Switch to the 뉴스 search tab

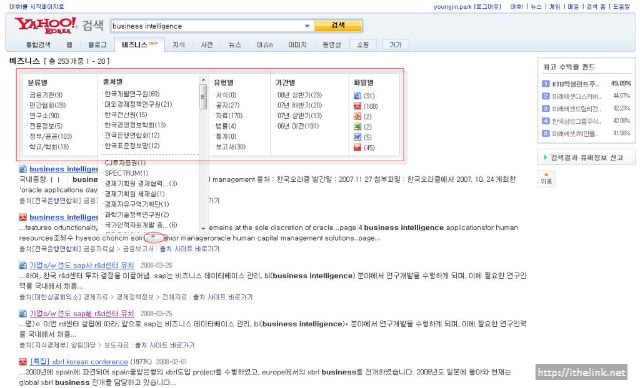pyautogui.click(x=235, y=45)
